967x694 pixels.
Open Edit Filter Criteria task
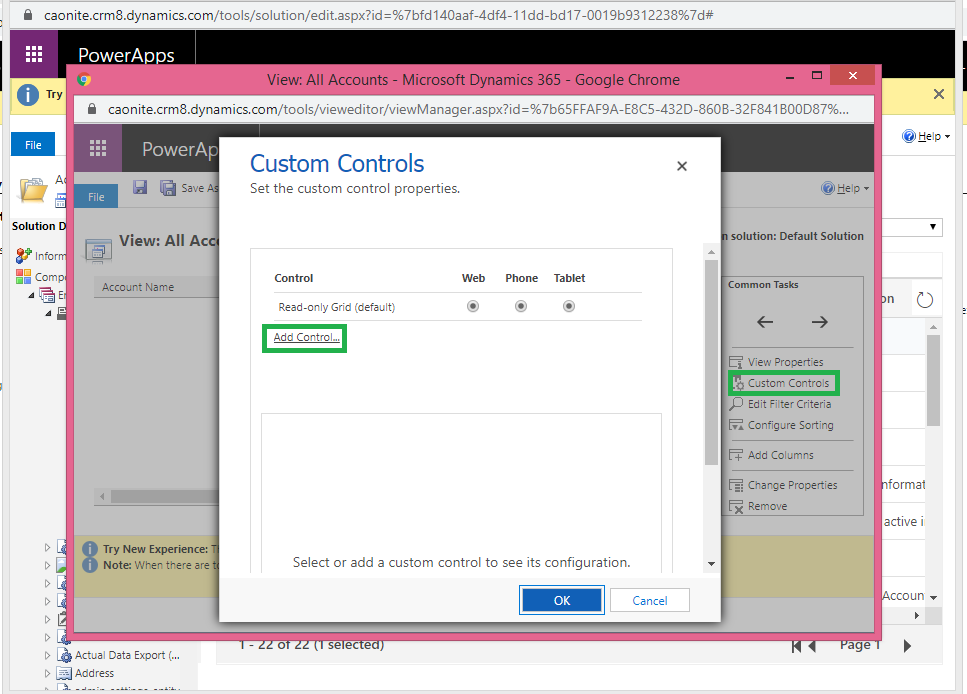coord(789,404)
